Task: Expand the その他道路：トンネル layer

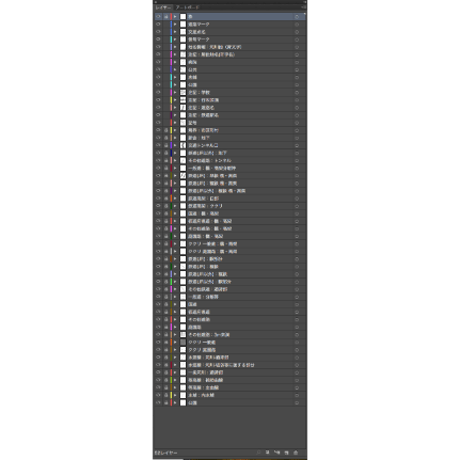Action: tap(175, 161)
